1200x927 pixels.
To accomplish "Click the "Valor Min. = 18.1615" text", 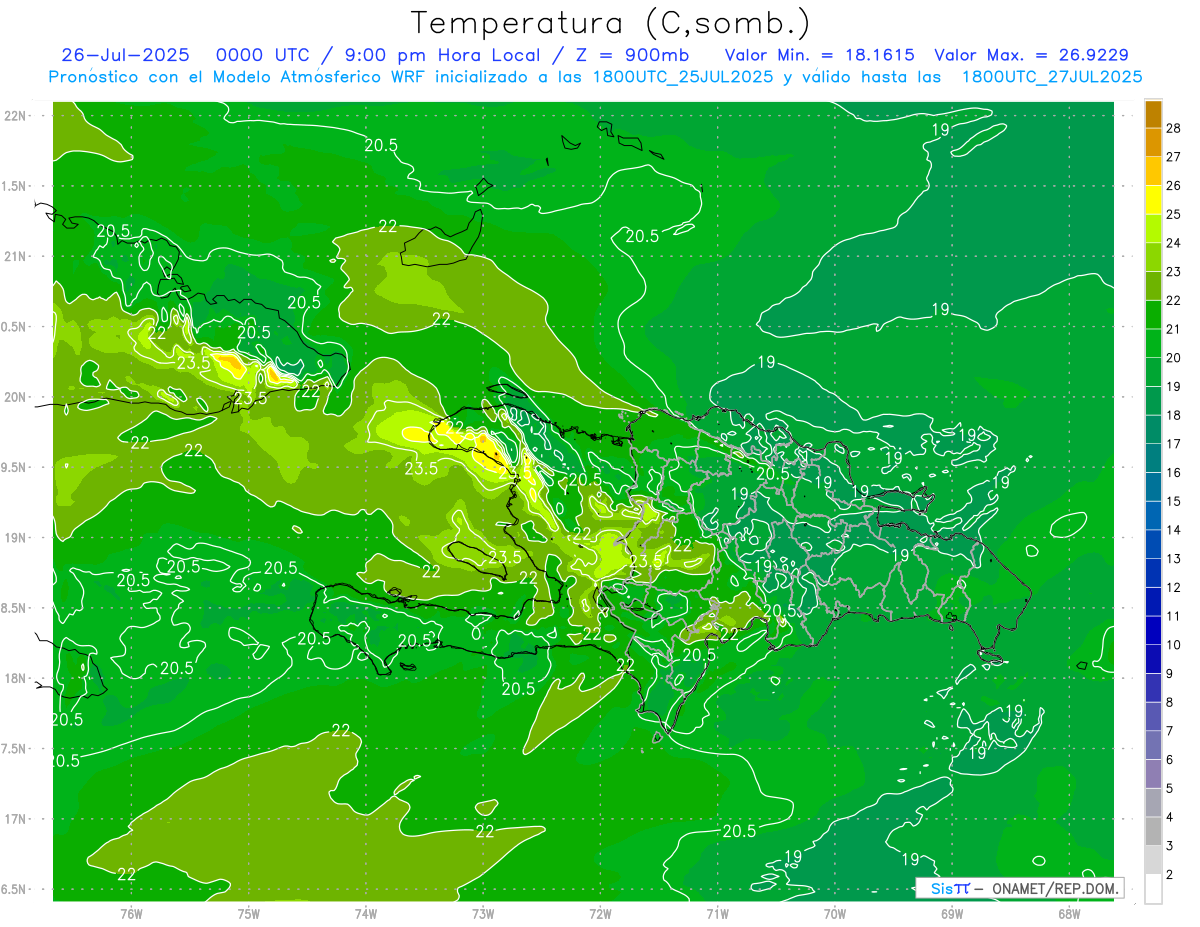I will click(819, 55).
